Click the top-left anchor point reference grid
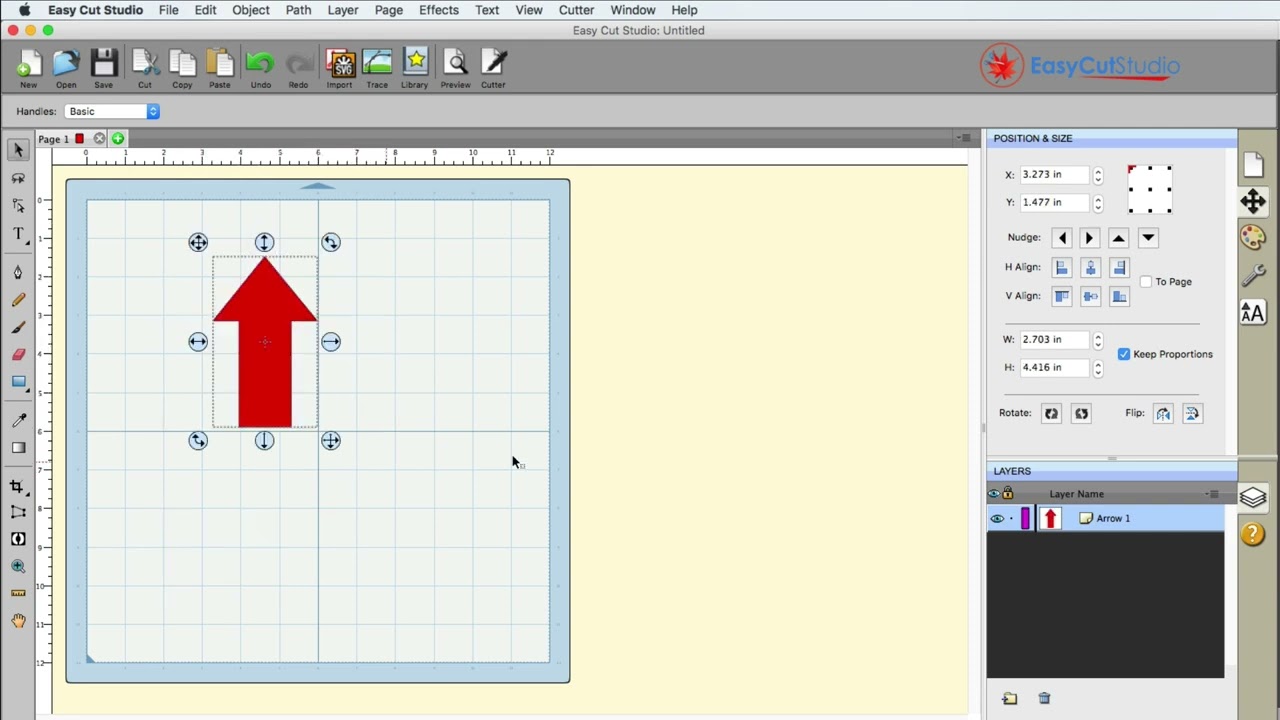This screenshot has height=720, width=1280. 1132,170
